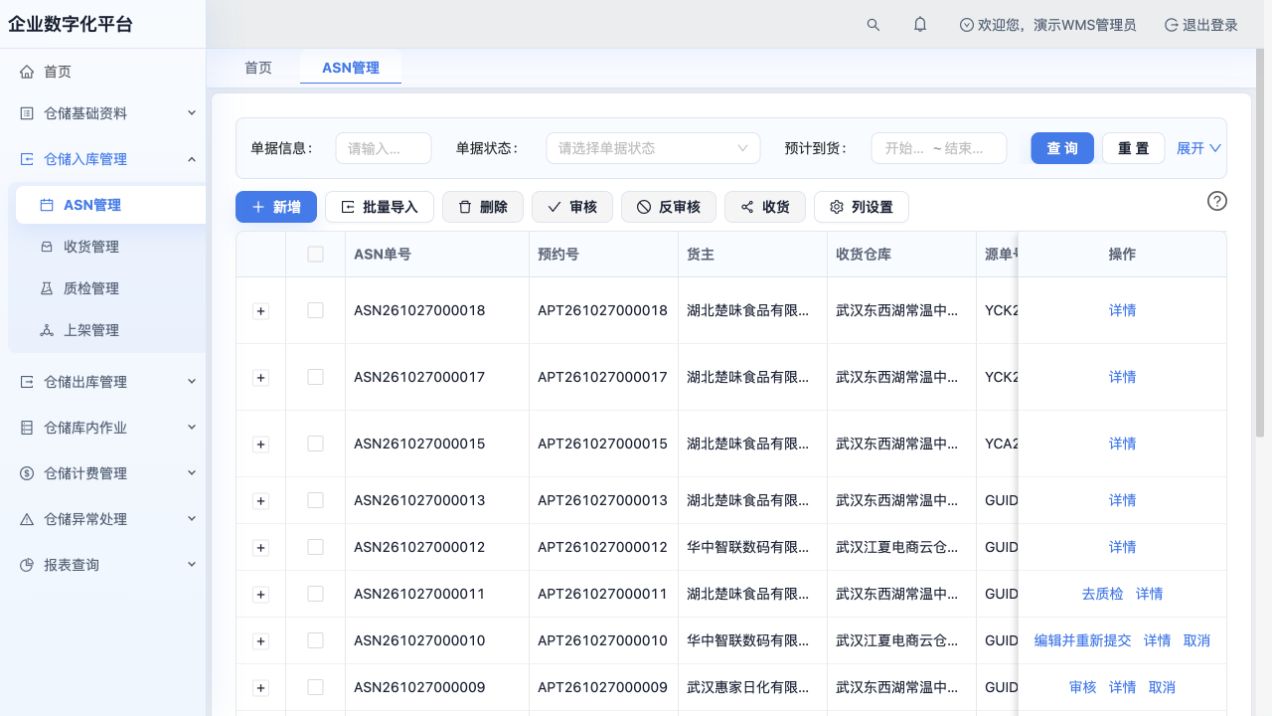Click the 仓储库内作业 menu icon
Screen dimensions: 1272x716
27,428
